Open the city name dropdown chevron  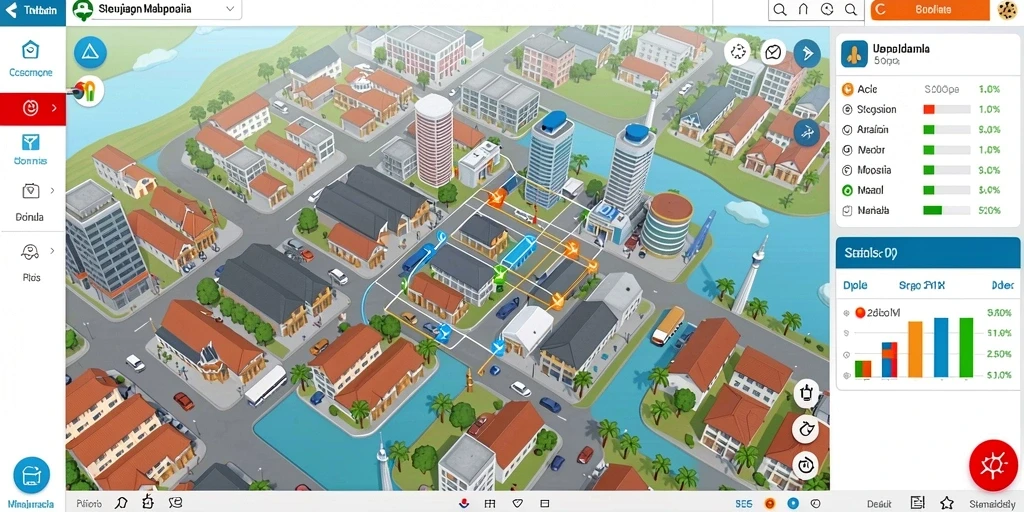tap(230, 9)
